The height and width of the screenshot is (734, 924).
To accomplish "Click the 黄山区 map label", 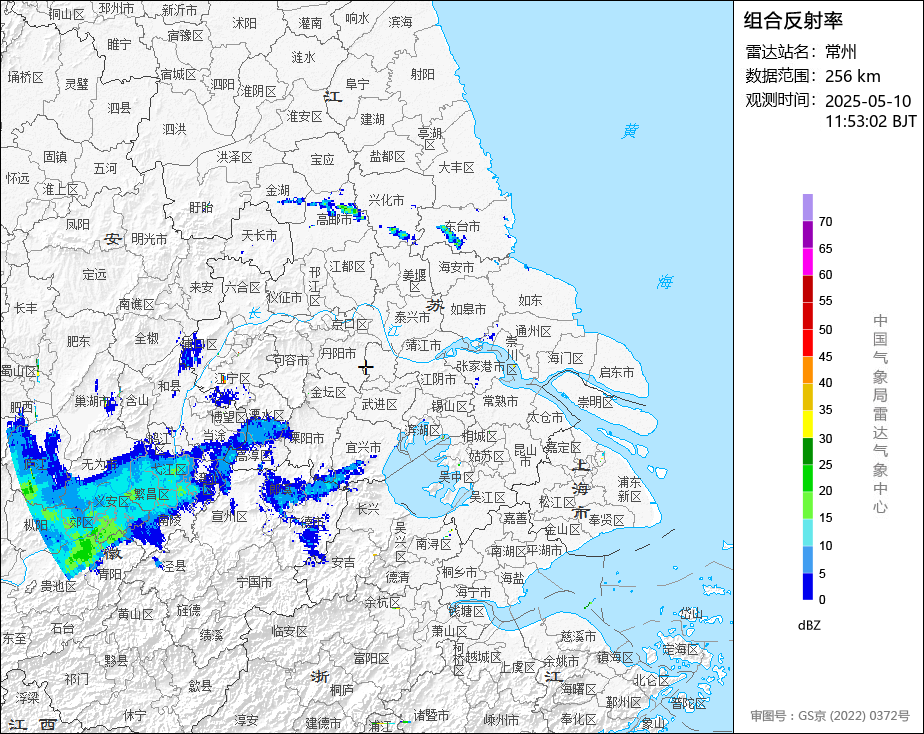I will [136, 614].
